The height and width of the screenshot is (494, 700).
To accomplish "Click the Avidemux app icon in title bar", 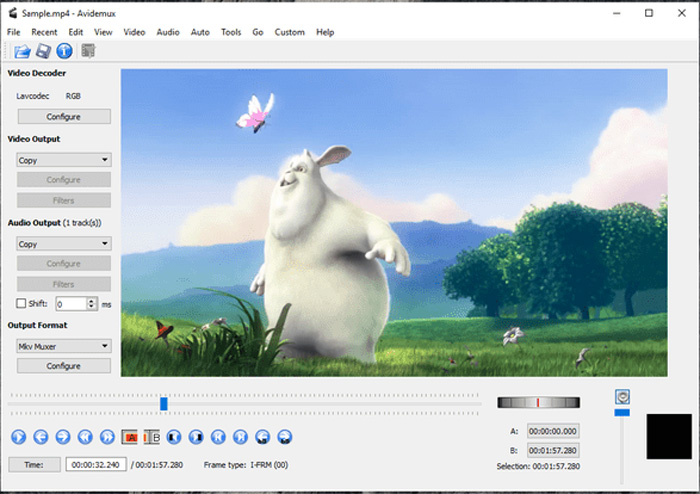I will [13, 13].
